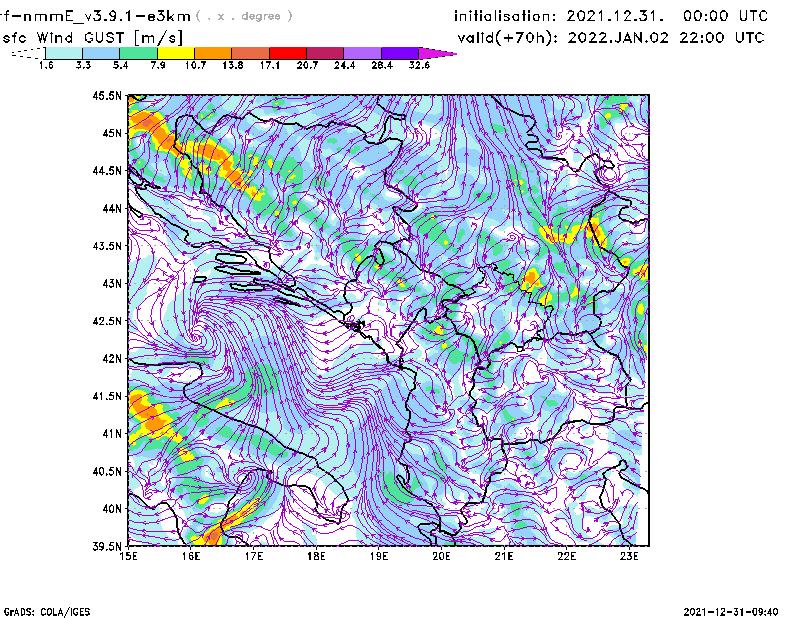Click the '43N' latitude label
This screenshot has width=800, height=618.
pos(112,283)
